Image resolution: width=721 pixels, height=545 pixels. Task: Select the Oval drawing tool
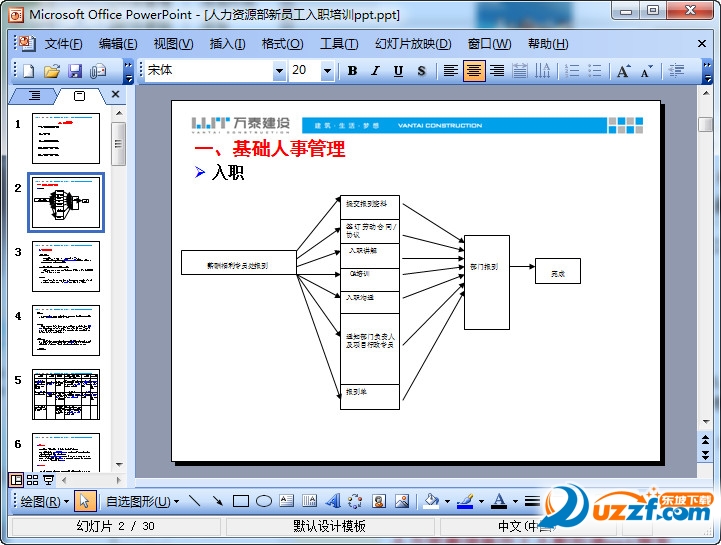point(264,501)
